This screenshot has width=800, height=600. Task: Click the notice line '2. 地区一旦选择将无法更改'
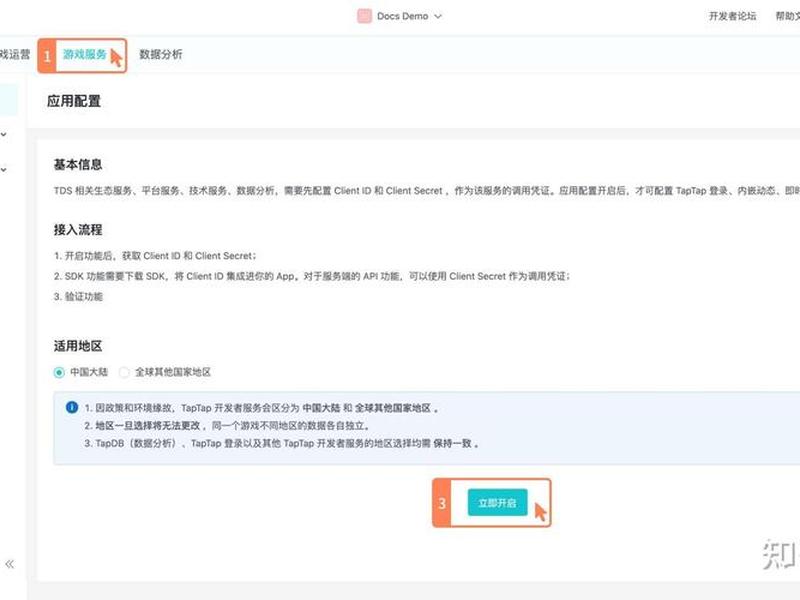(227, 426)
